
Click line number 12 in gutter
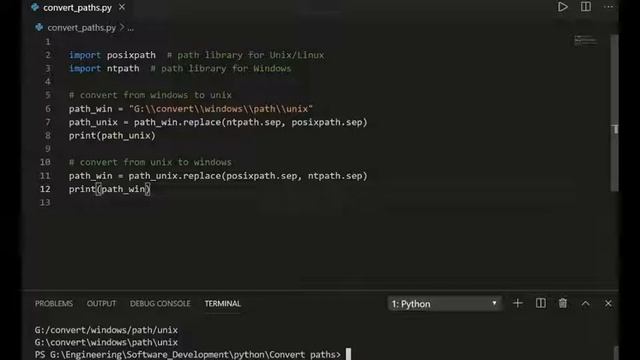coord(45,189)
